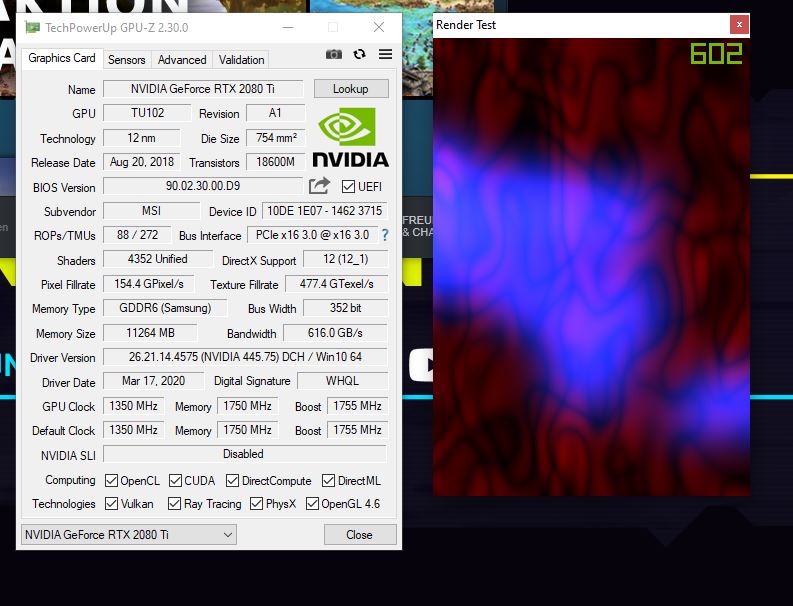Viewport: 793px width, 606px height.
Task: Click the Revision value A1
Action: [x=275, y=113]
